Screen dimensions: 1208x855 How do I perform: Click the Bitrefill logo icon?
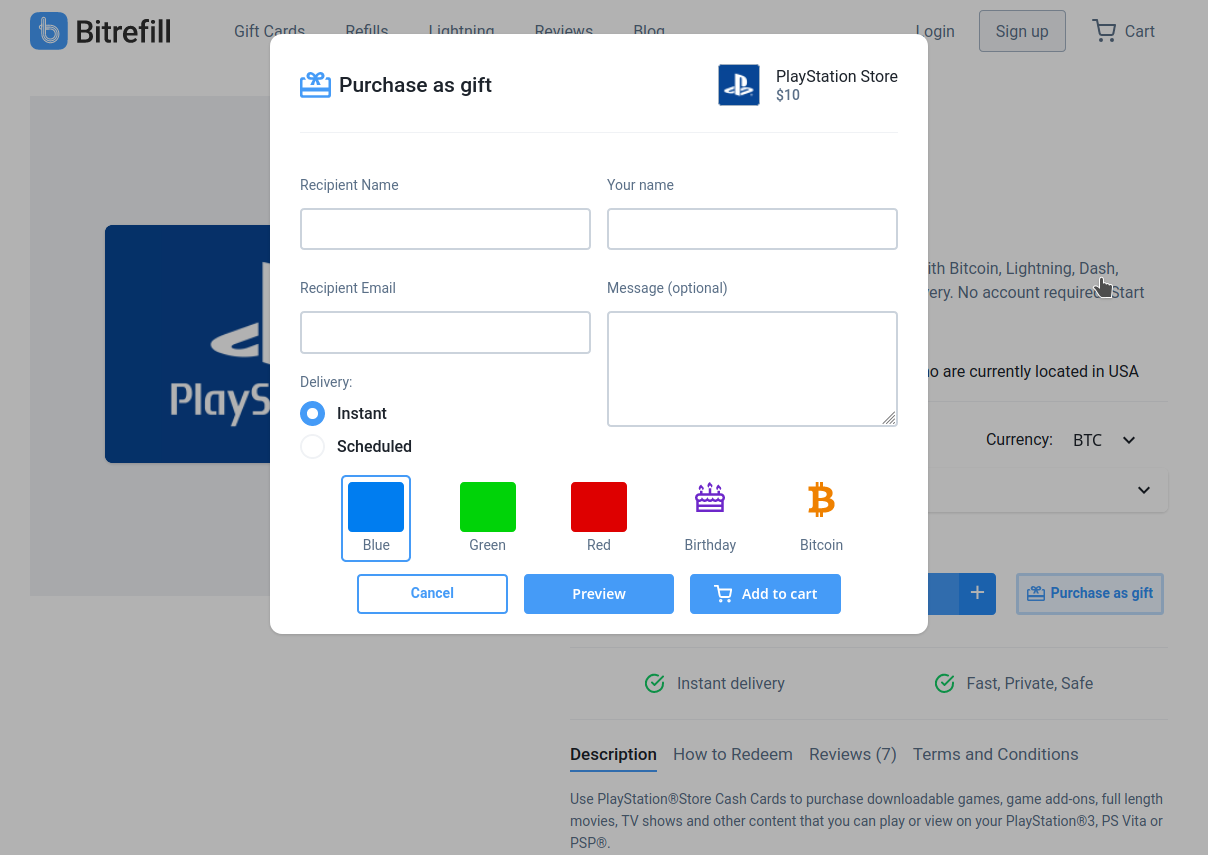click(49, 31)
